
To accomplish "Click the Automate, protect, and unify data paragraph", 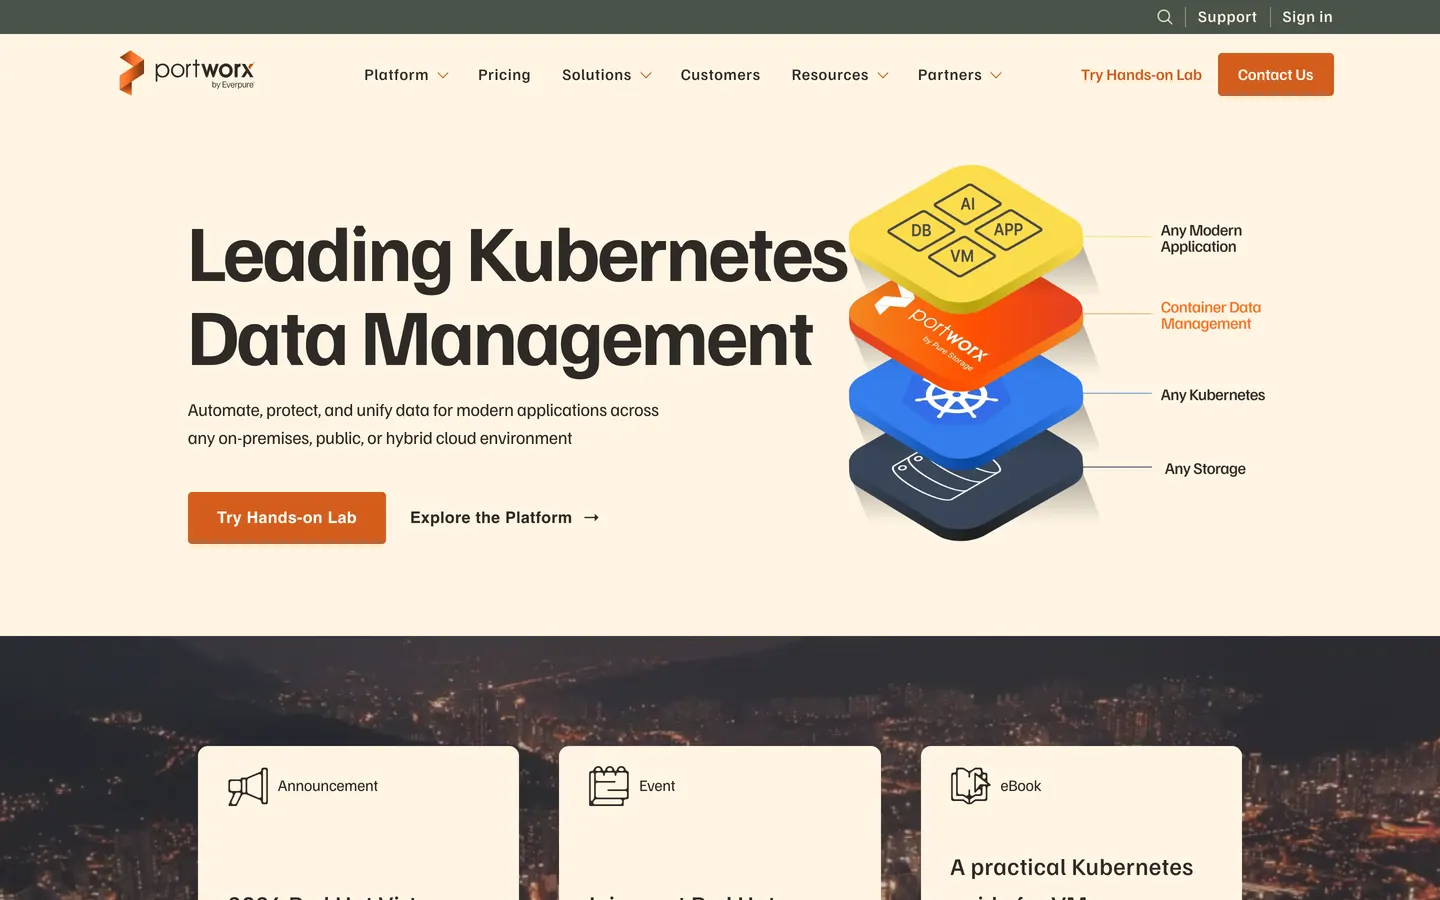I will point(423,424).
